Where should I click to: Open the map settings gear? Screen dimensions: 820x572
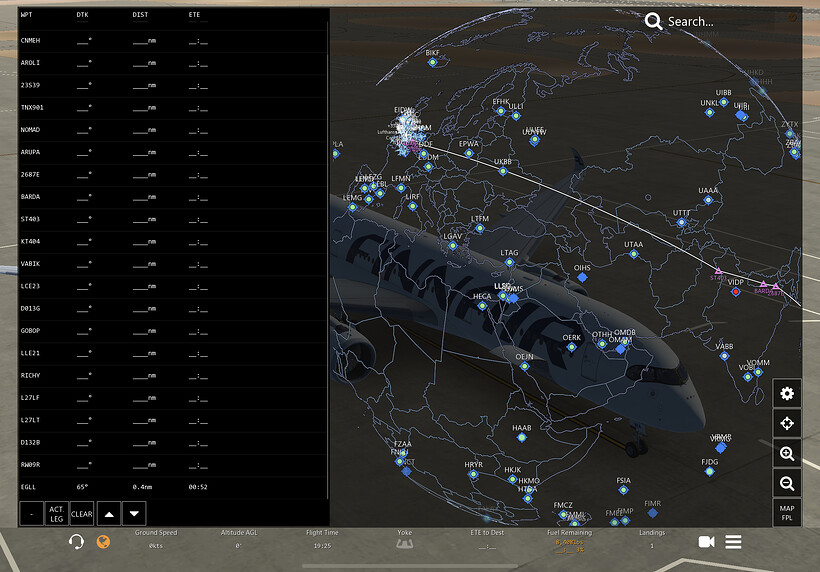(787, 393)
